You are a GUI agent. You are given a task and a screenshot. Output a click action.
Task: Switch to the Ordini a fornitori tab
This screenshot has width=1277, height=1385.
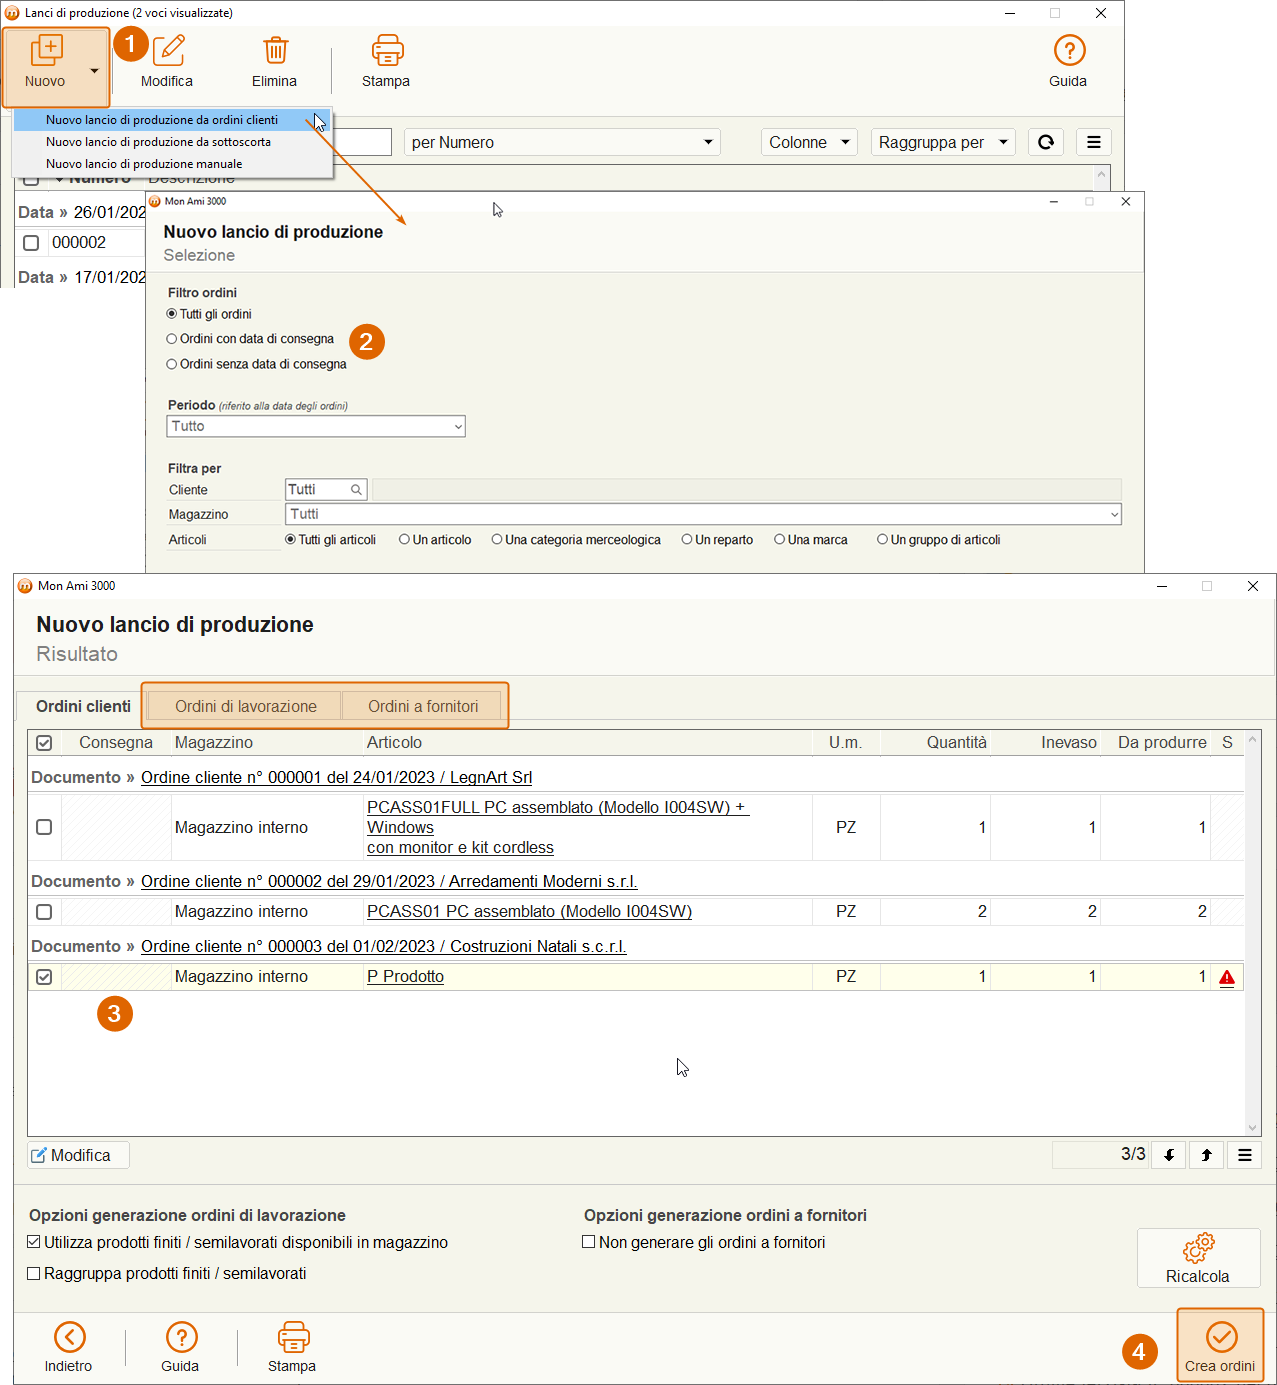pos(423,706)
